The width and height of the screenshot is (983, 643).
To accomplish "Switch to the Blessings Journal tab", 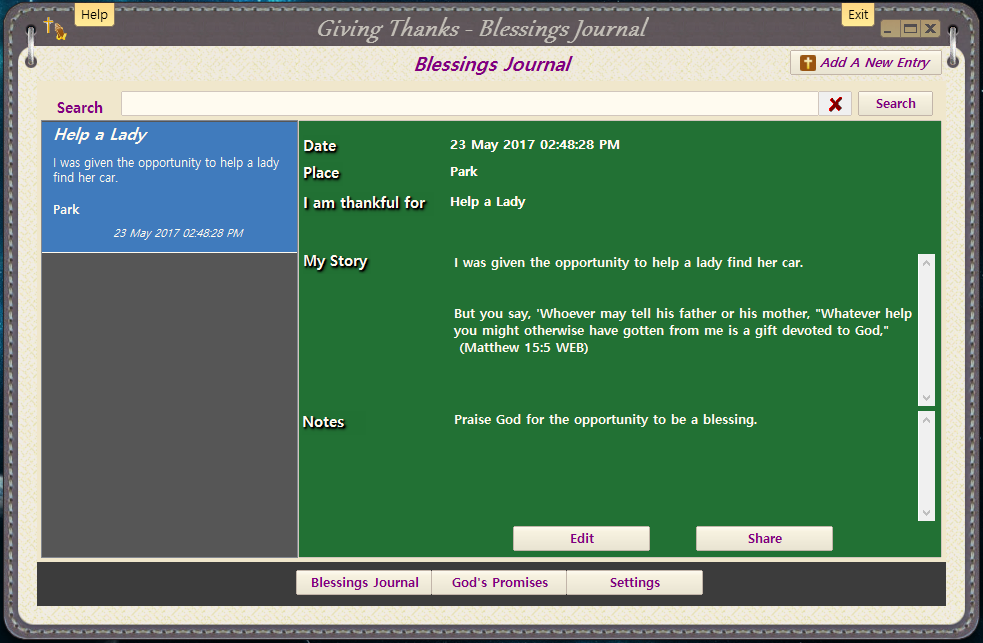I will pyautogui.click(x=364, y=583).
